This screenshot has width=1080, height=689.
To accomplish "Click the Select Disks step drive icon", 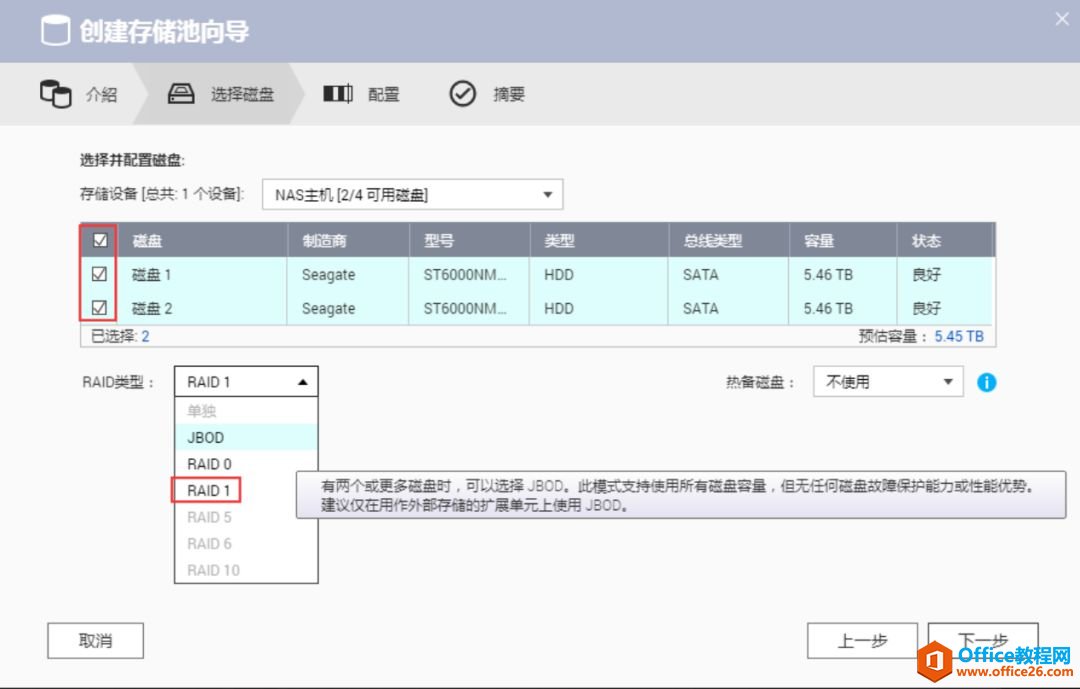I will click(x=181, y=94).
